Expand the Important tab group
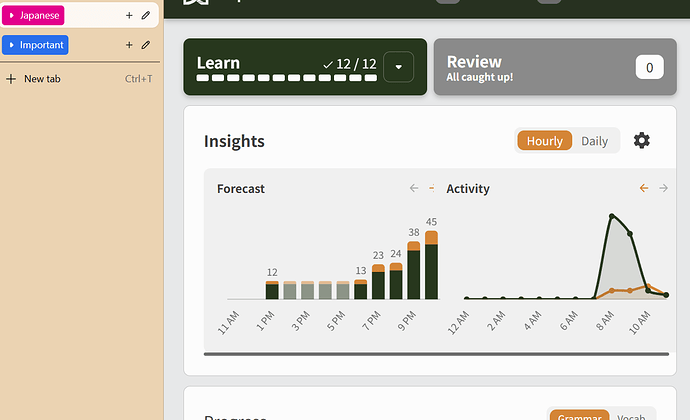Screen dimensions: 690x420 click(x=12, y=45)
